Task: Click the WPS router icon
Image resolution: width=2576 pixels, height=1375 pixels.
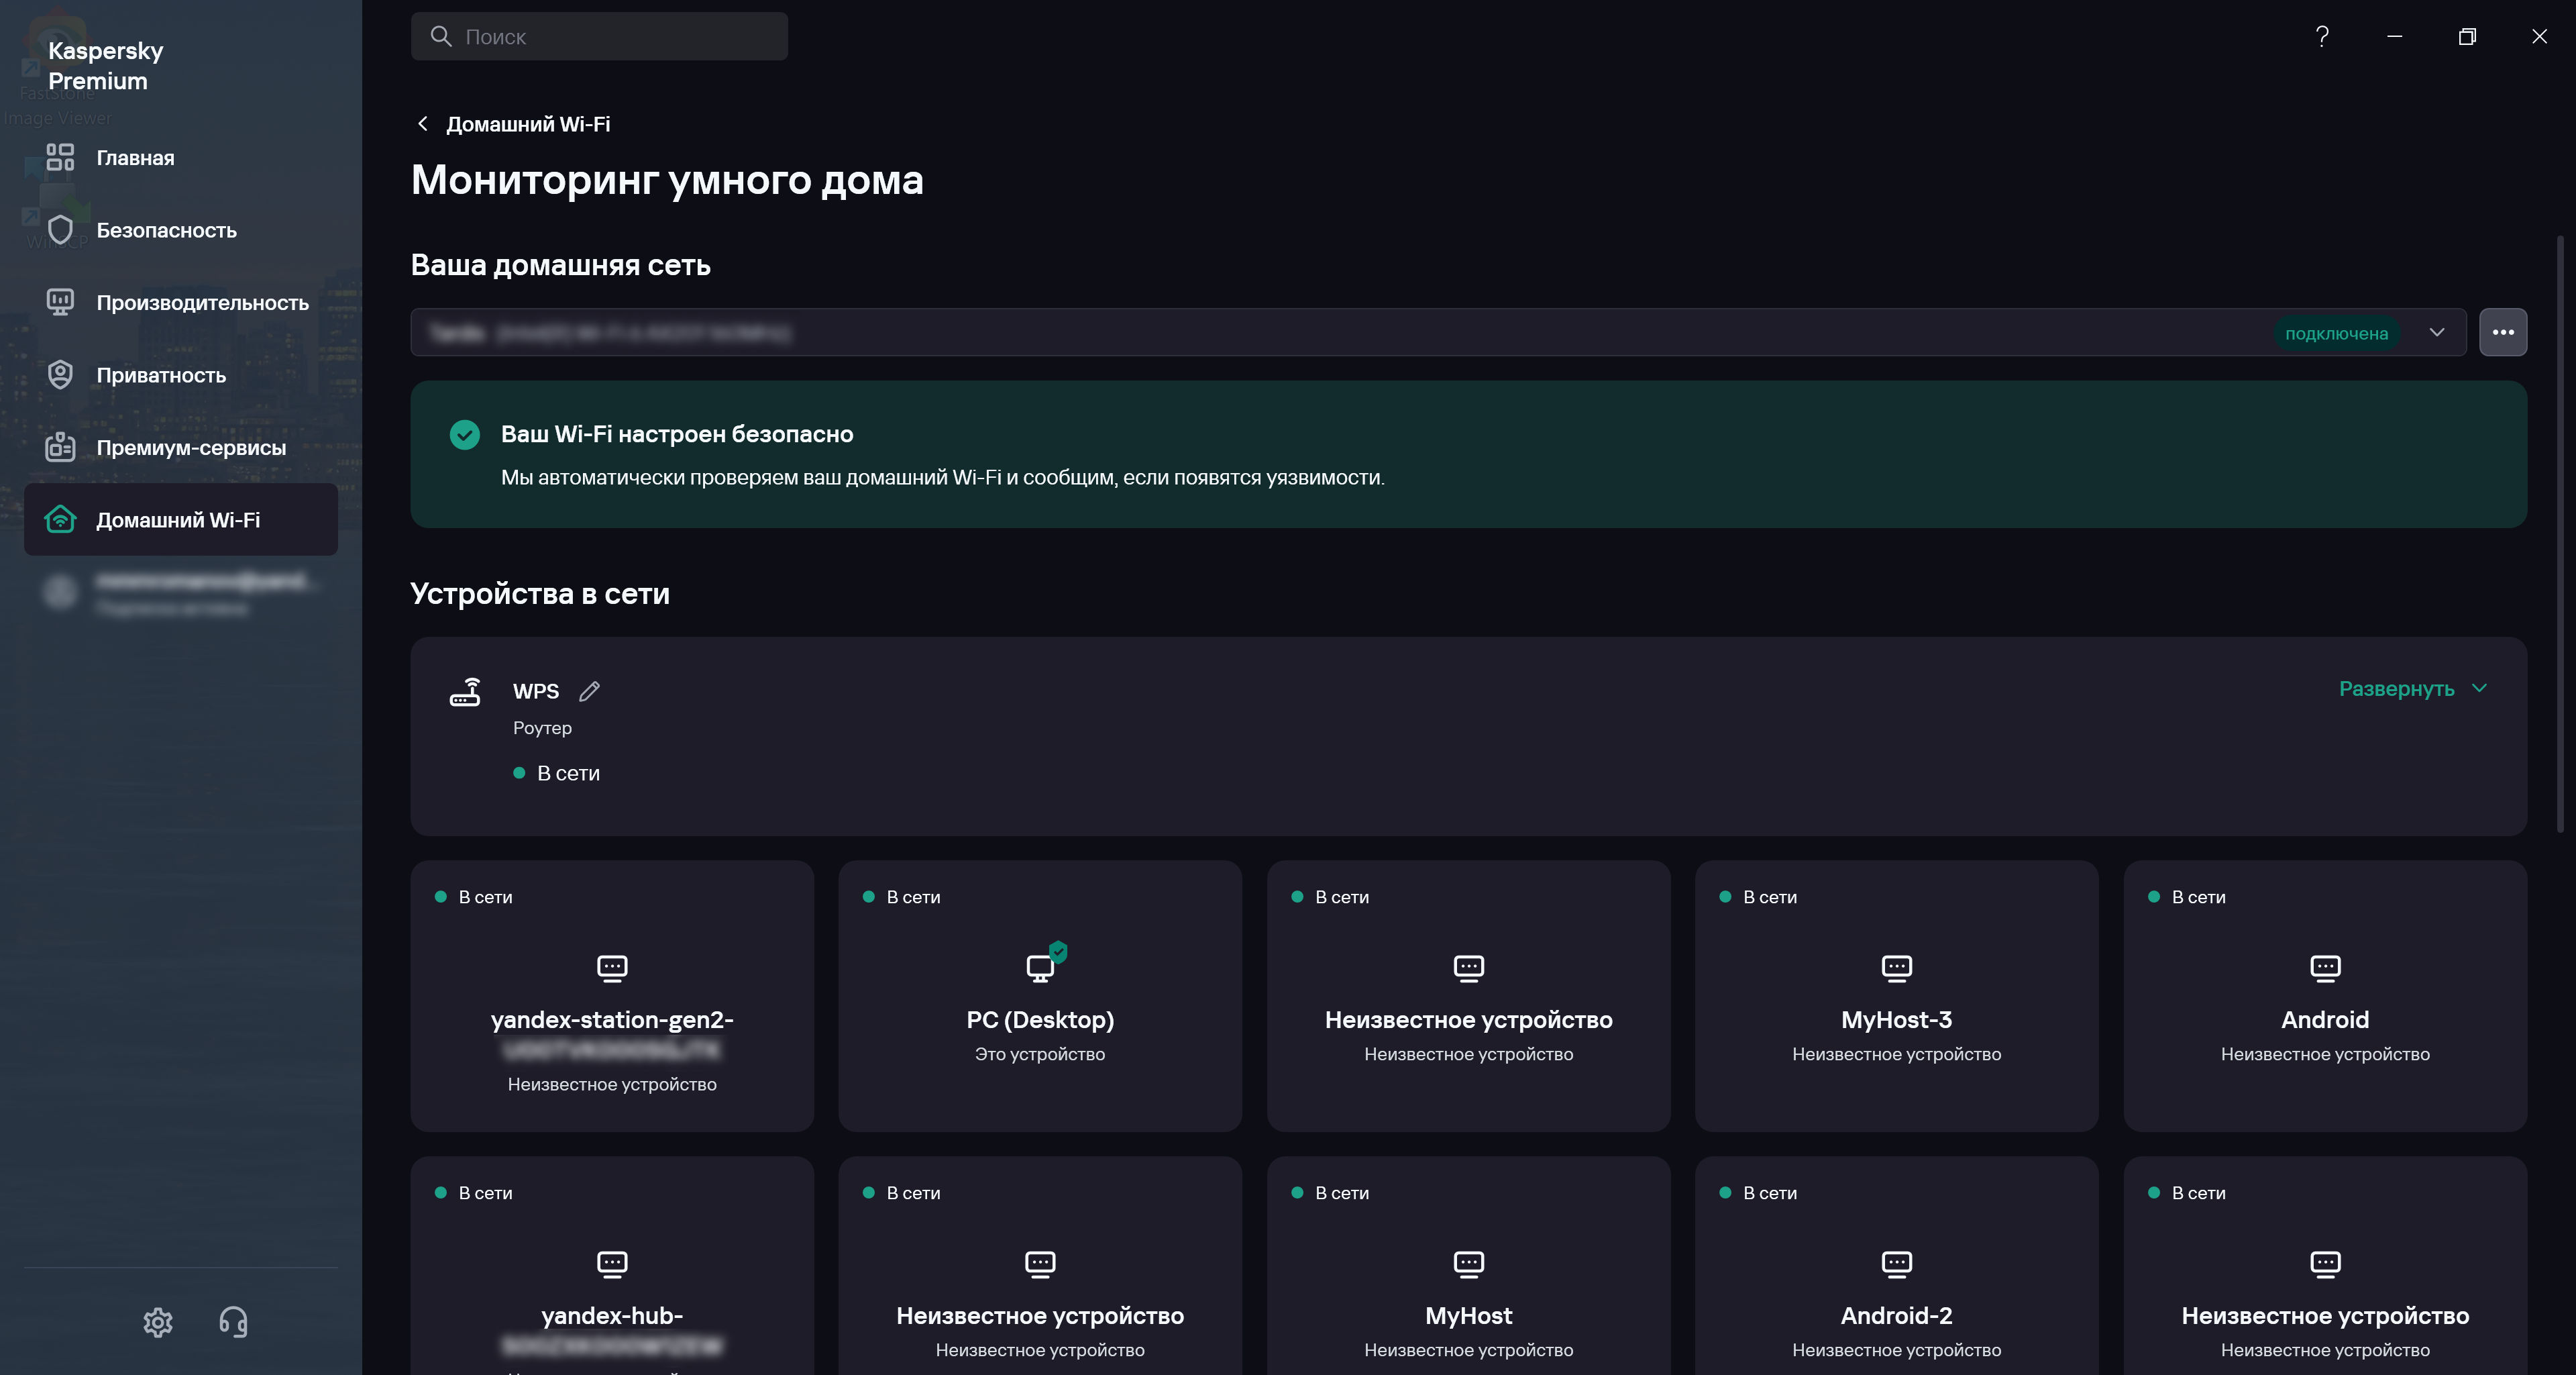Action: (465, 692)
